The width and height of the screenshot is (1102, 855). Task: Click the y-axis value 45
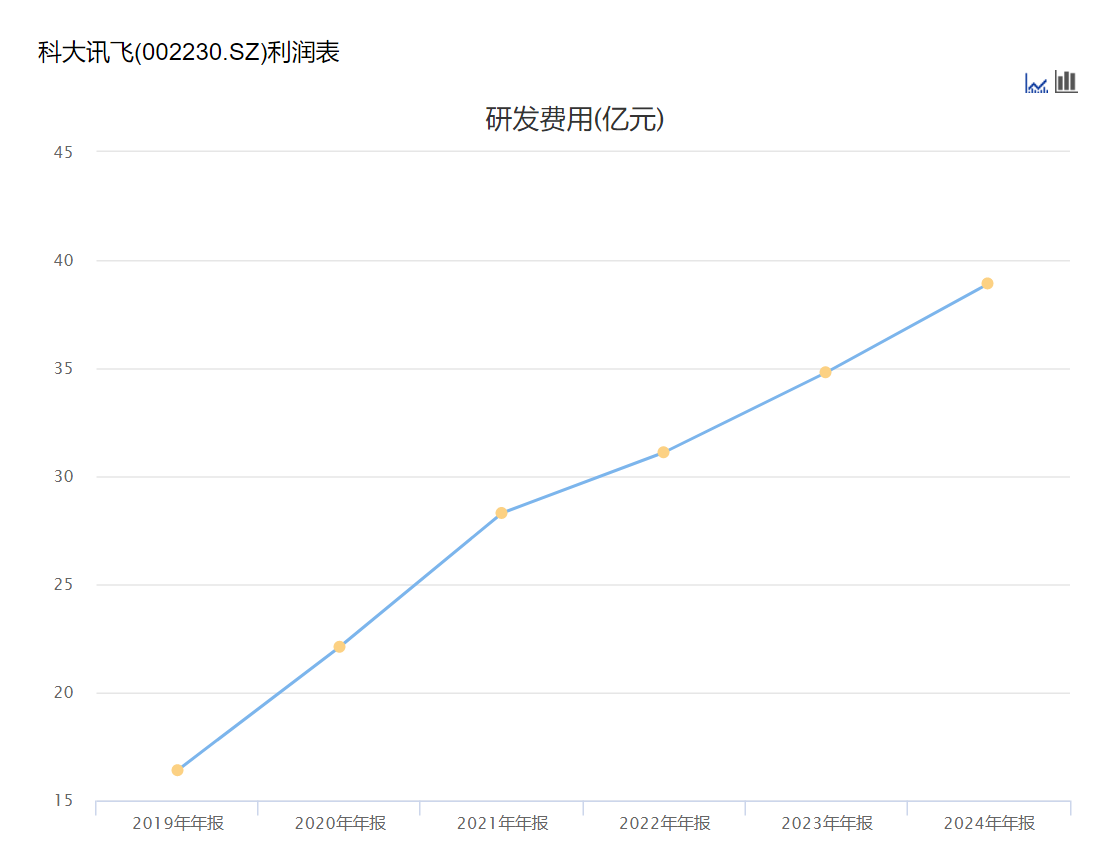pyautogui.click(x=63, y=152)
